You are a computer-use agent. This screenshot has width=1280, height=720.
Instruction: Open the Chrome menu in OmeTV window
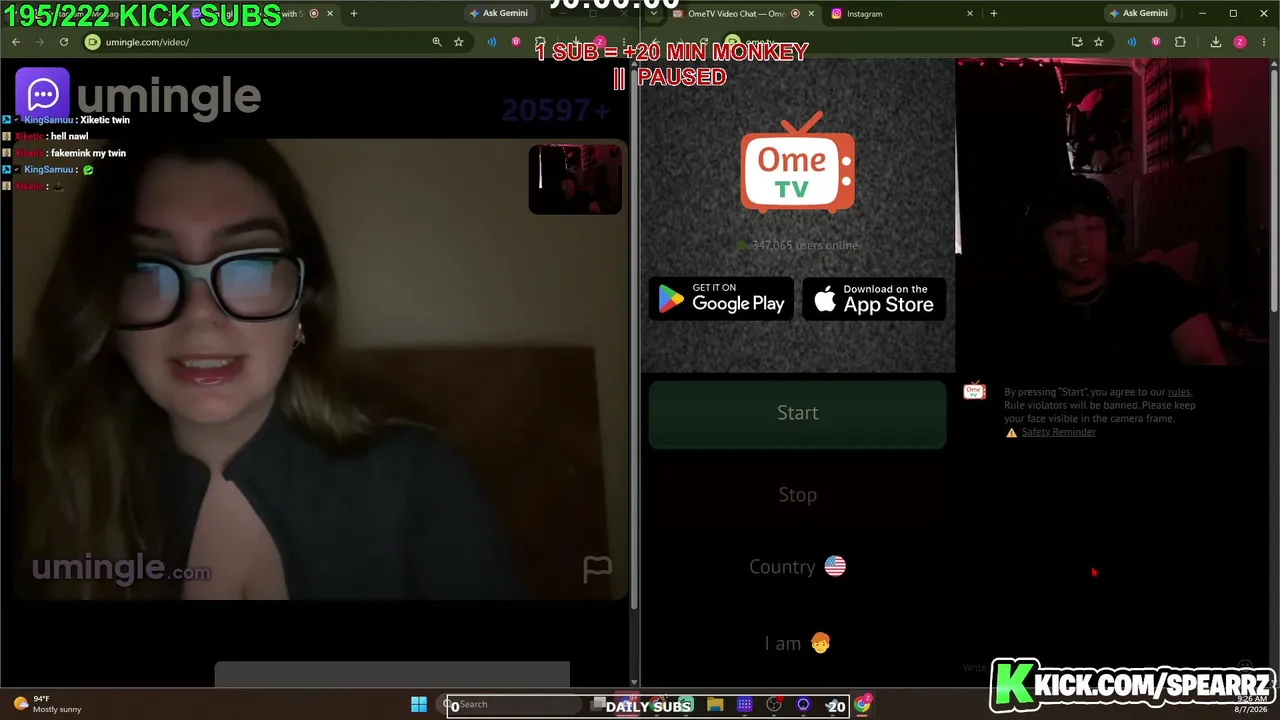[x=1264, y=42]
